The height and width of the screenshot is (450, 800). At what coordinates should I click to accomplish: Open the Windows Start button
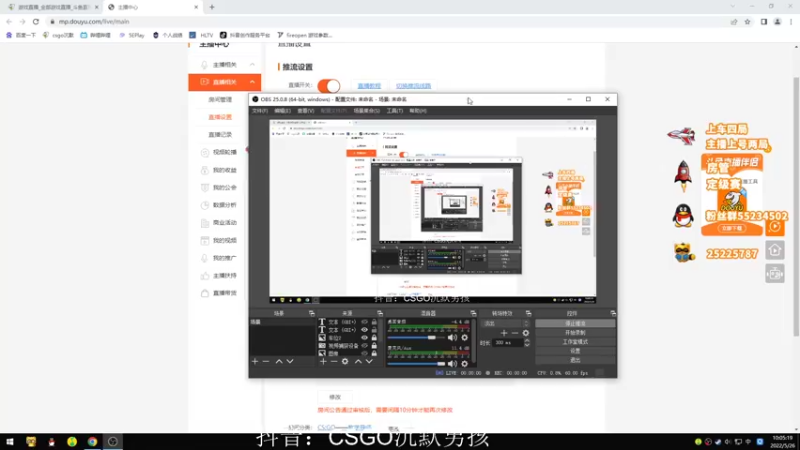[x=10, y=442]
